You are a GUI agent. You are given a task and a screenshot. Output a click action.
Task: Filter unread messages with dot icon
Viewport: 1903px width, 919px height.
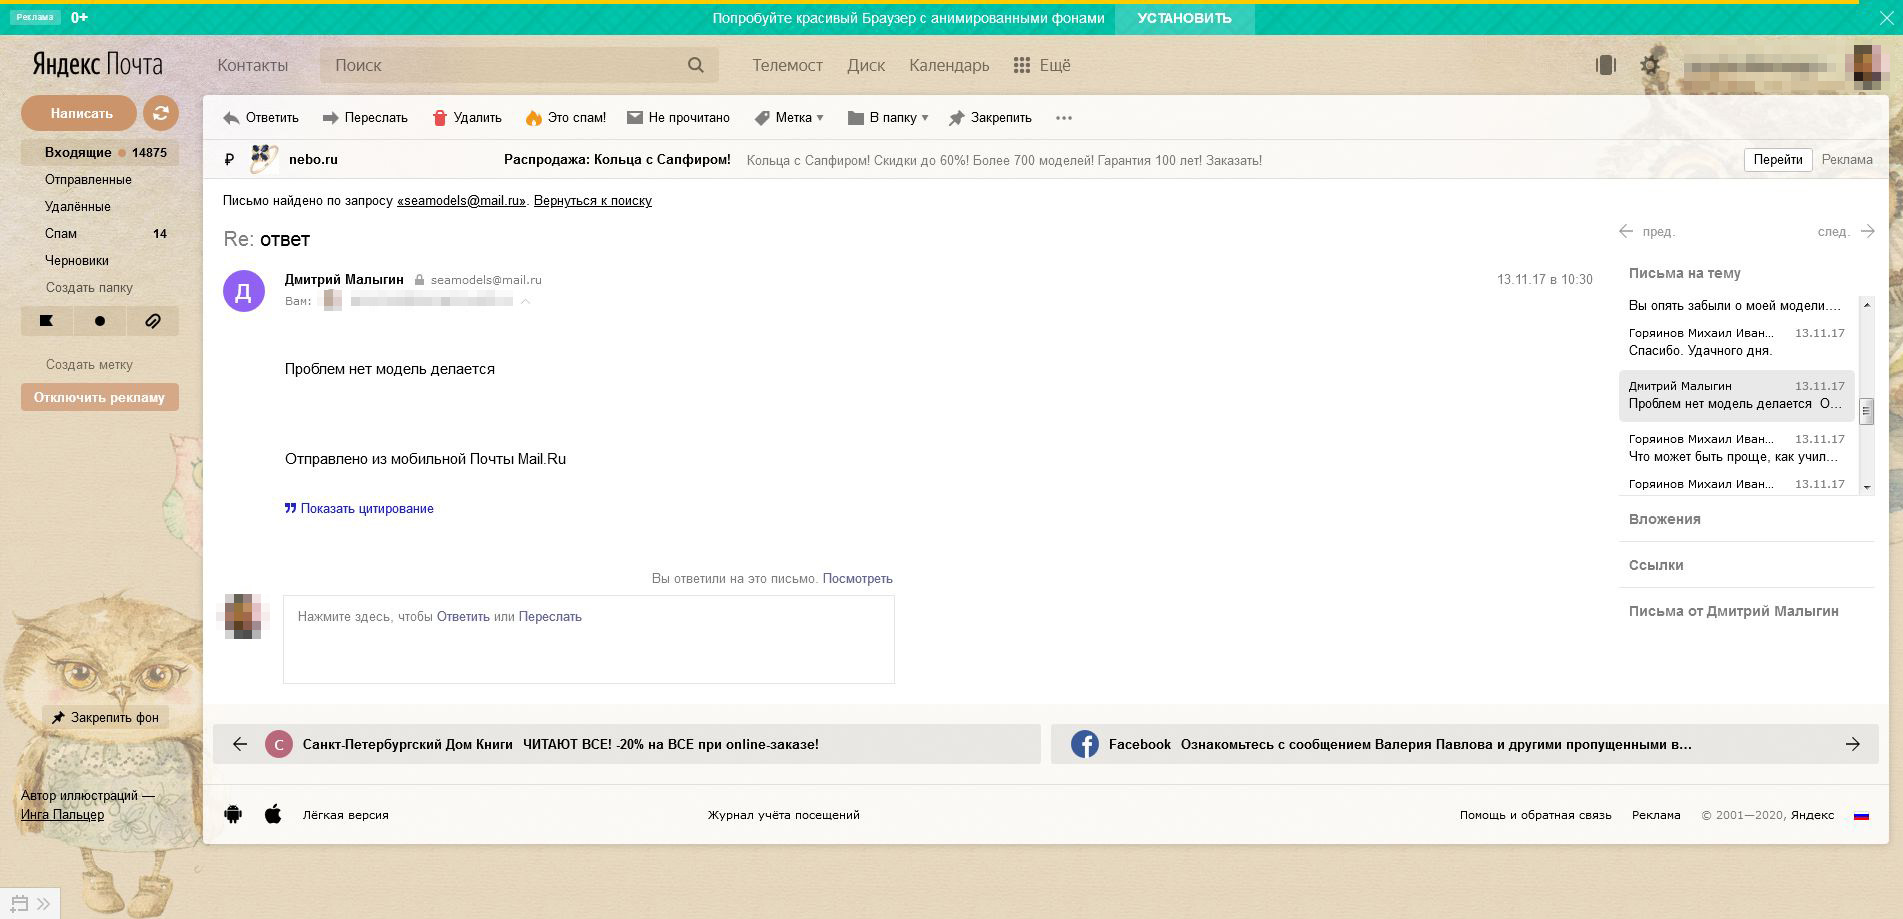pyautogui.click(x=99, y=321)
